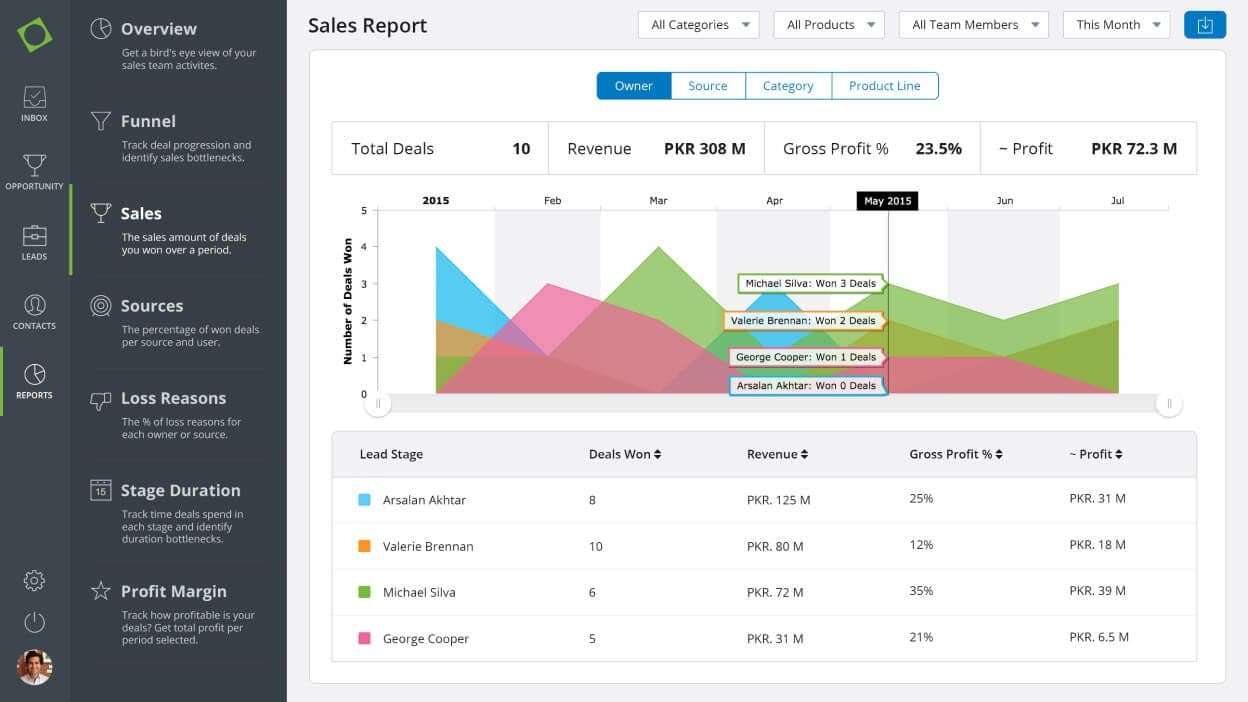Click Valerie Brennan orange color swatch
This screenshot has width=1248, height=702.
pos(365,546)
